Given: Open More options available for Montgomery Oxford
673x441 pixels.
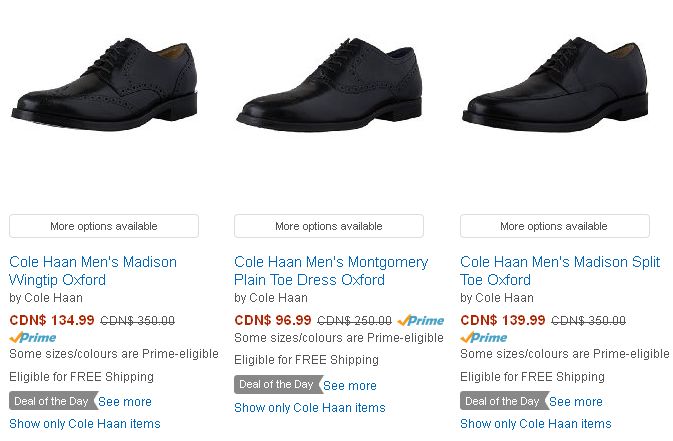Looking at the screenshot, I should [329, 226].
